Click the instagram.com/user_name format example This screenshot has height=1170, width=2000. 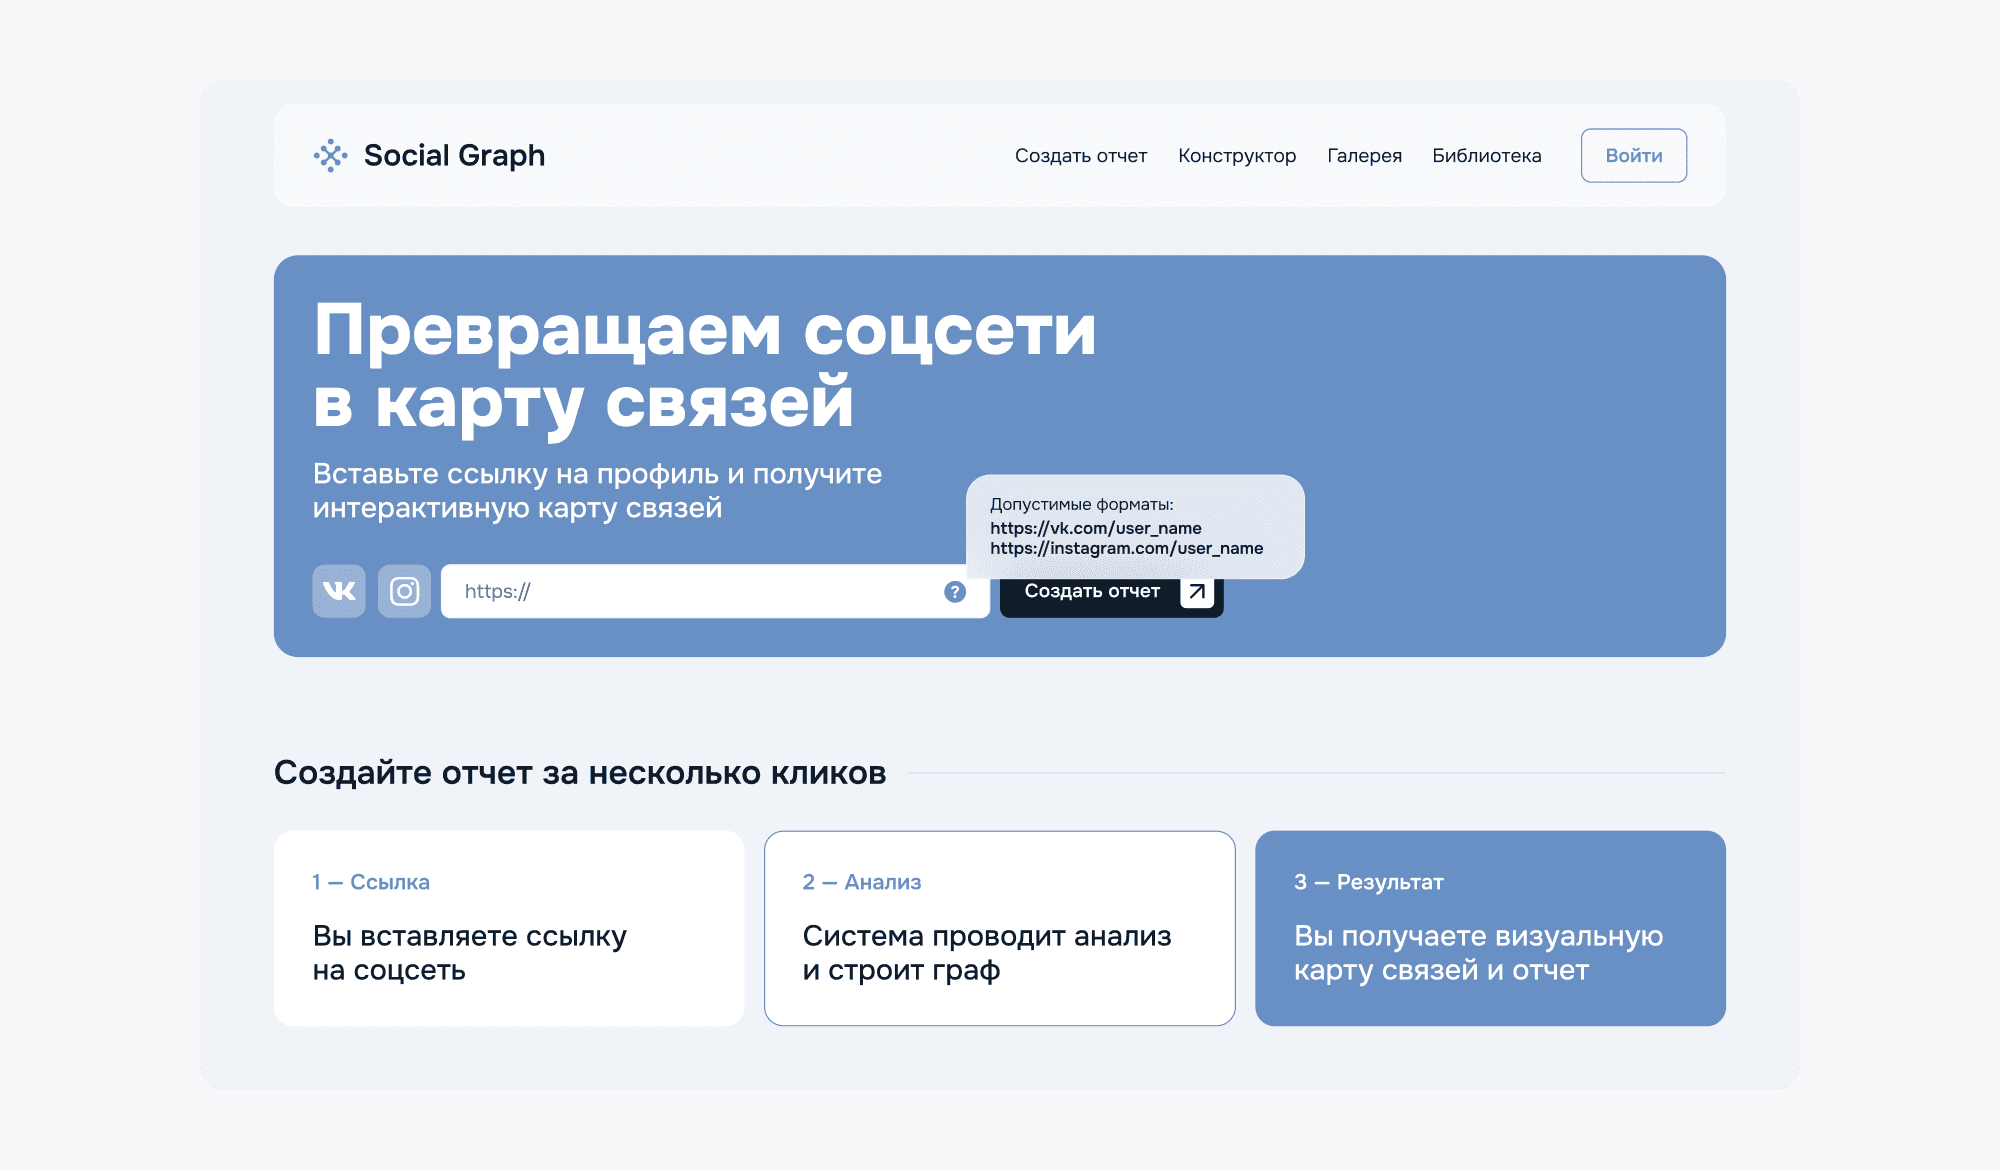tap(1126, 548)
